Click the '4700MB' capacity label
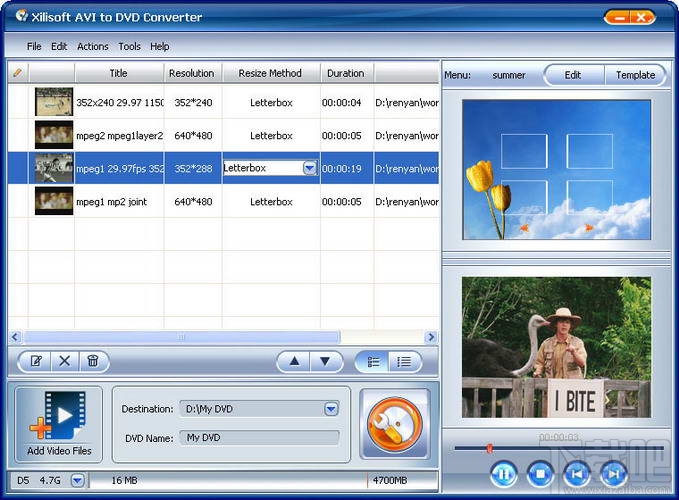The image size is (679, 500). [x=390, y=480]
